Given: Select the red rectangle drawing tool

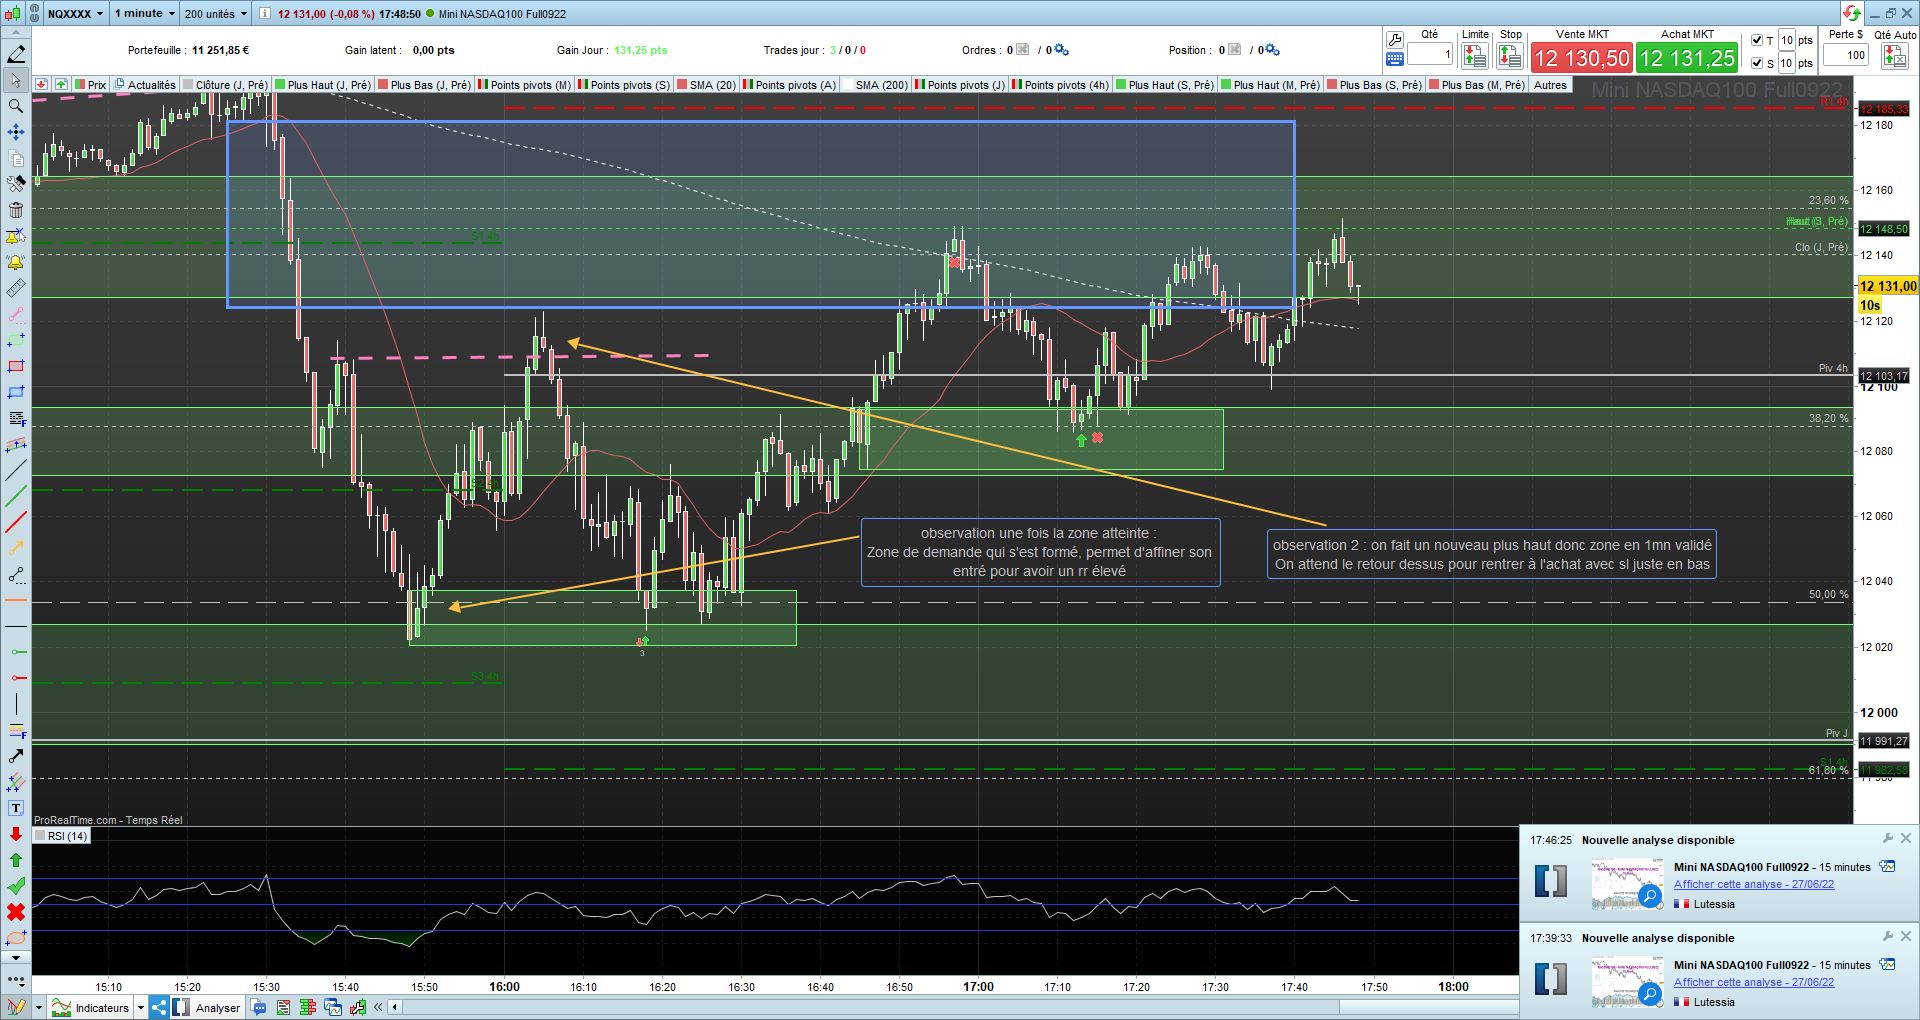Looking at the screenshot, I should click(16, 366).
